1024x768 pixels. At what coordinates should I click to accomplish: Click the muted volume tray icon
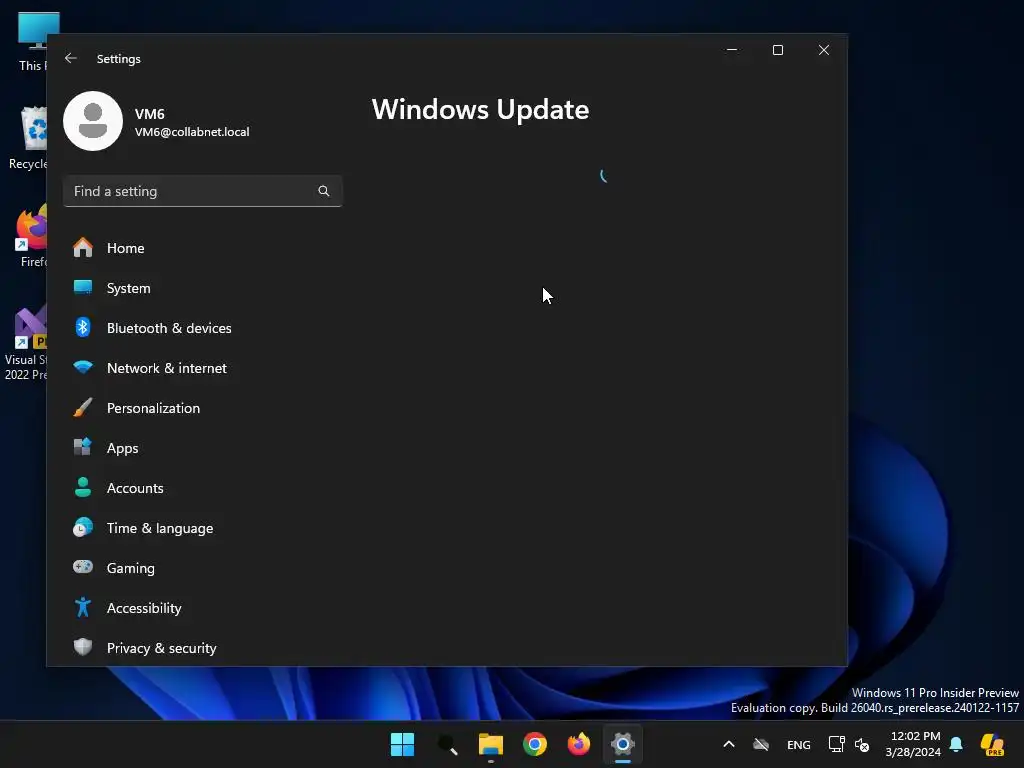(862, 744)
